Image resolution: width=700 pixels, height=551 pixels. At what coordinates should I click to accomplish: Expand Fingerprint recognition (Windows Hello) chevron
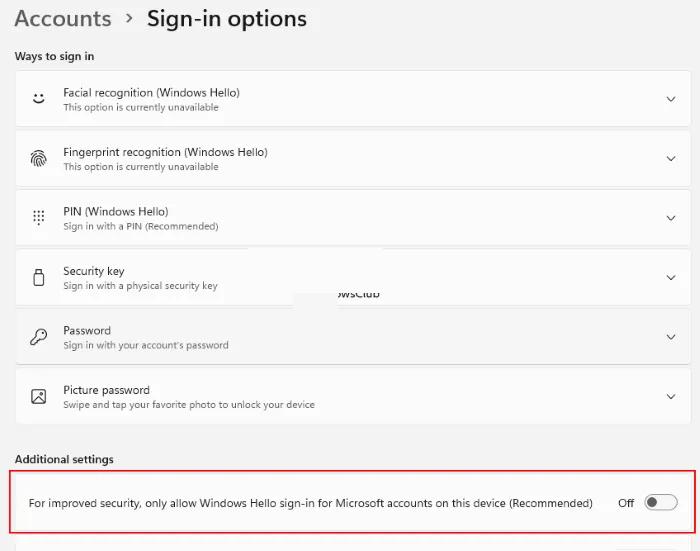(671, 159)
